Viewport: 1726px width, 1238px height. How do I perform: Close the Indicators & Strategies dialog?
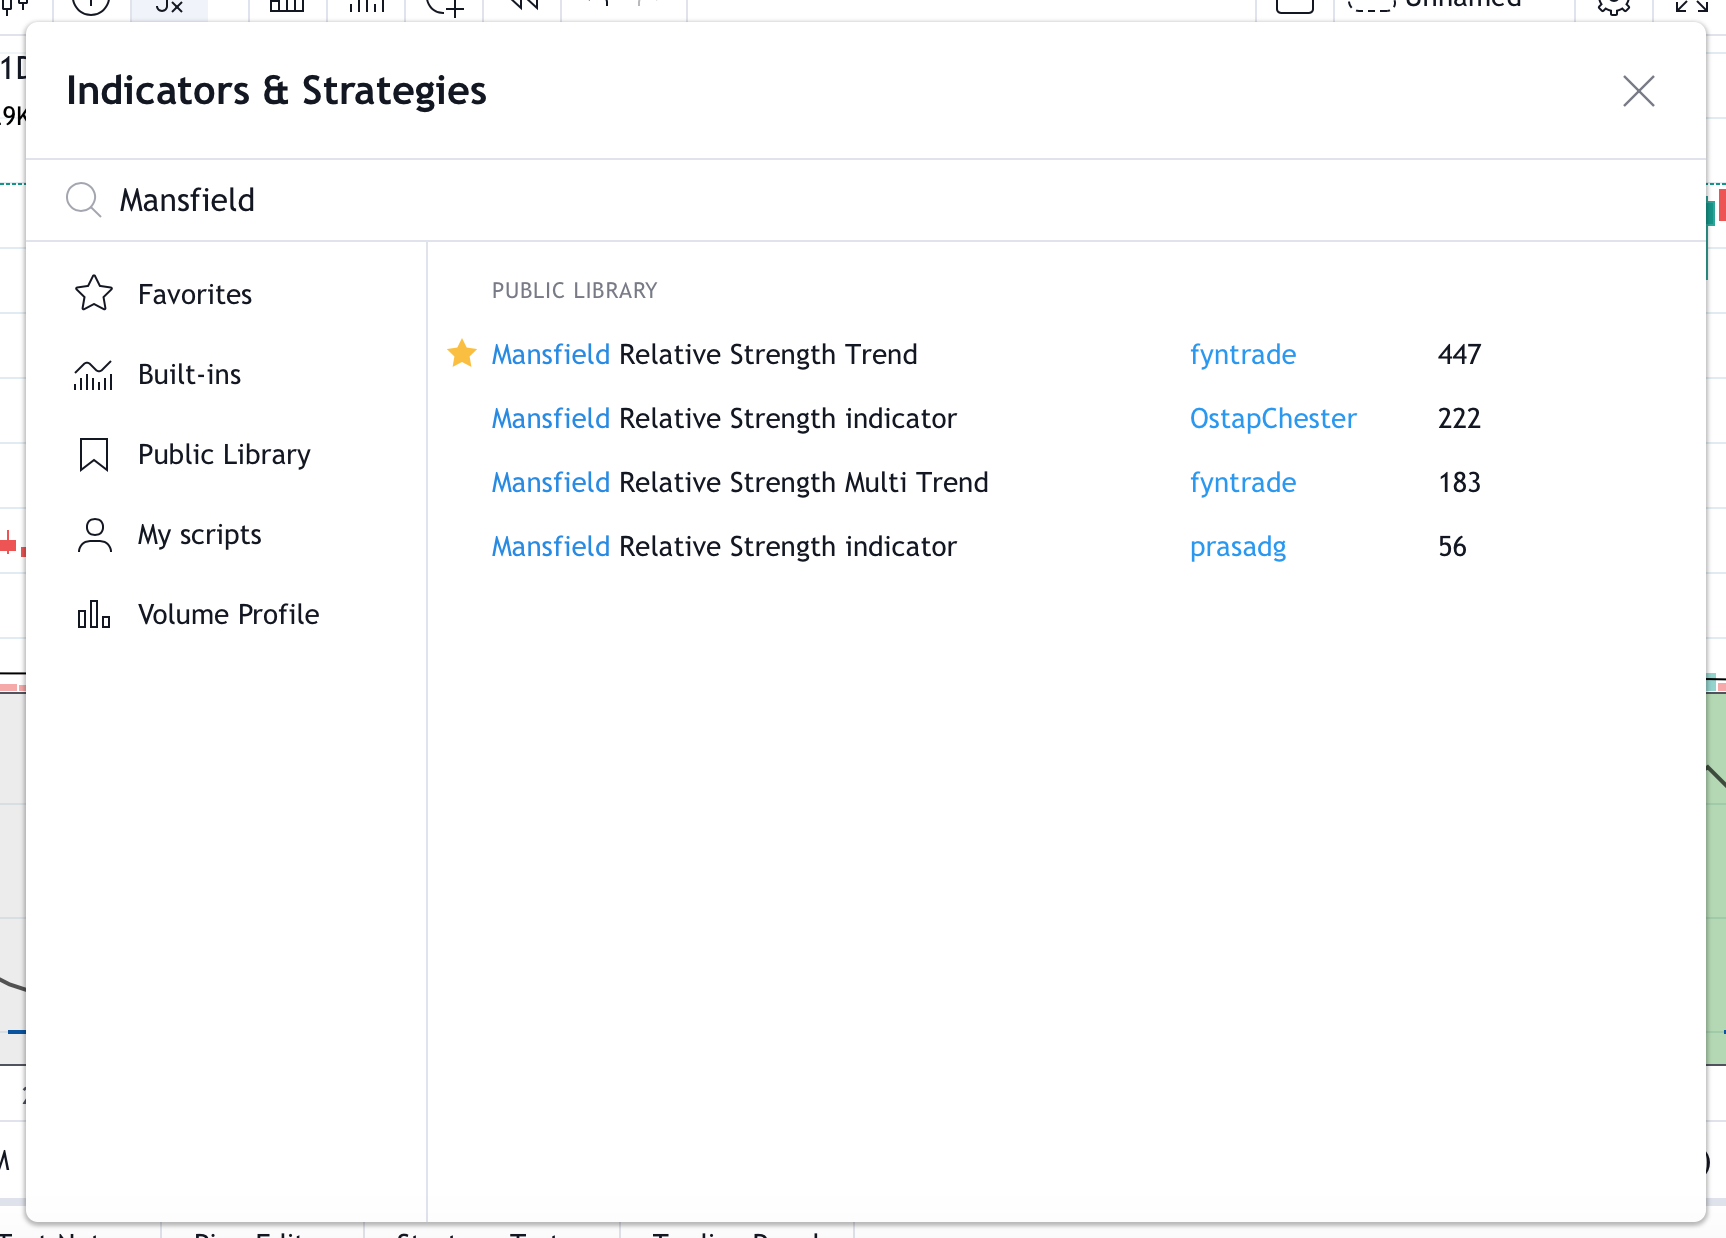pos(1638,91)
